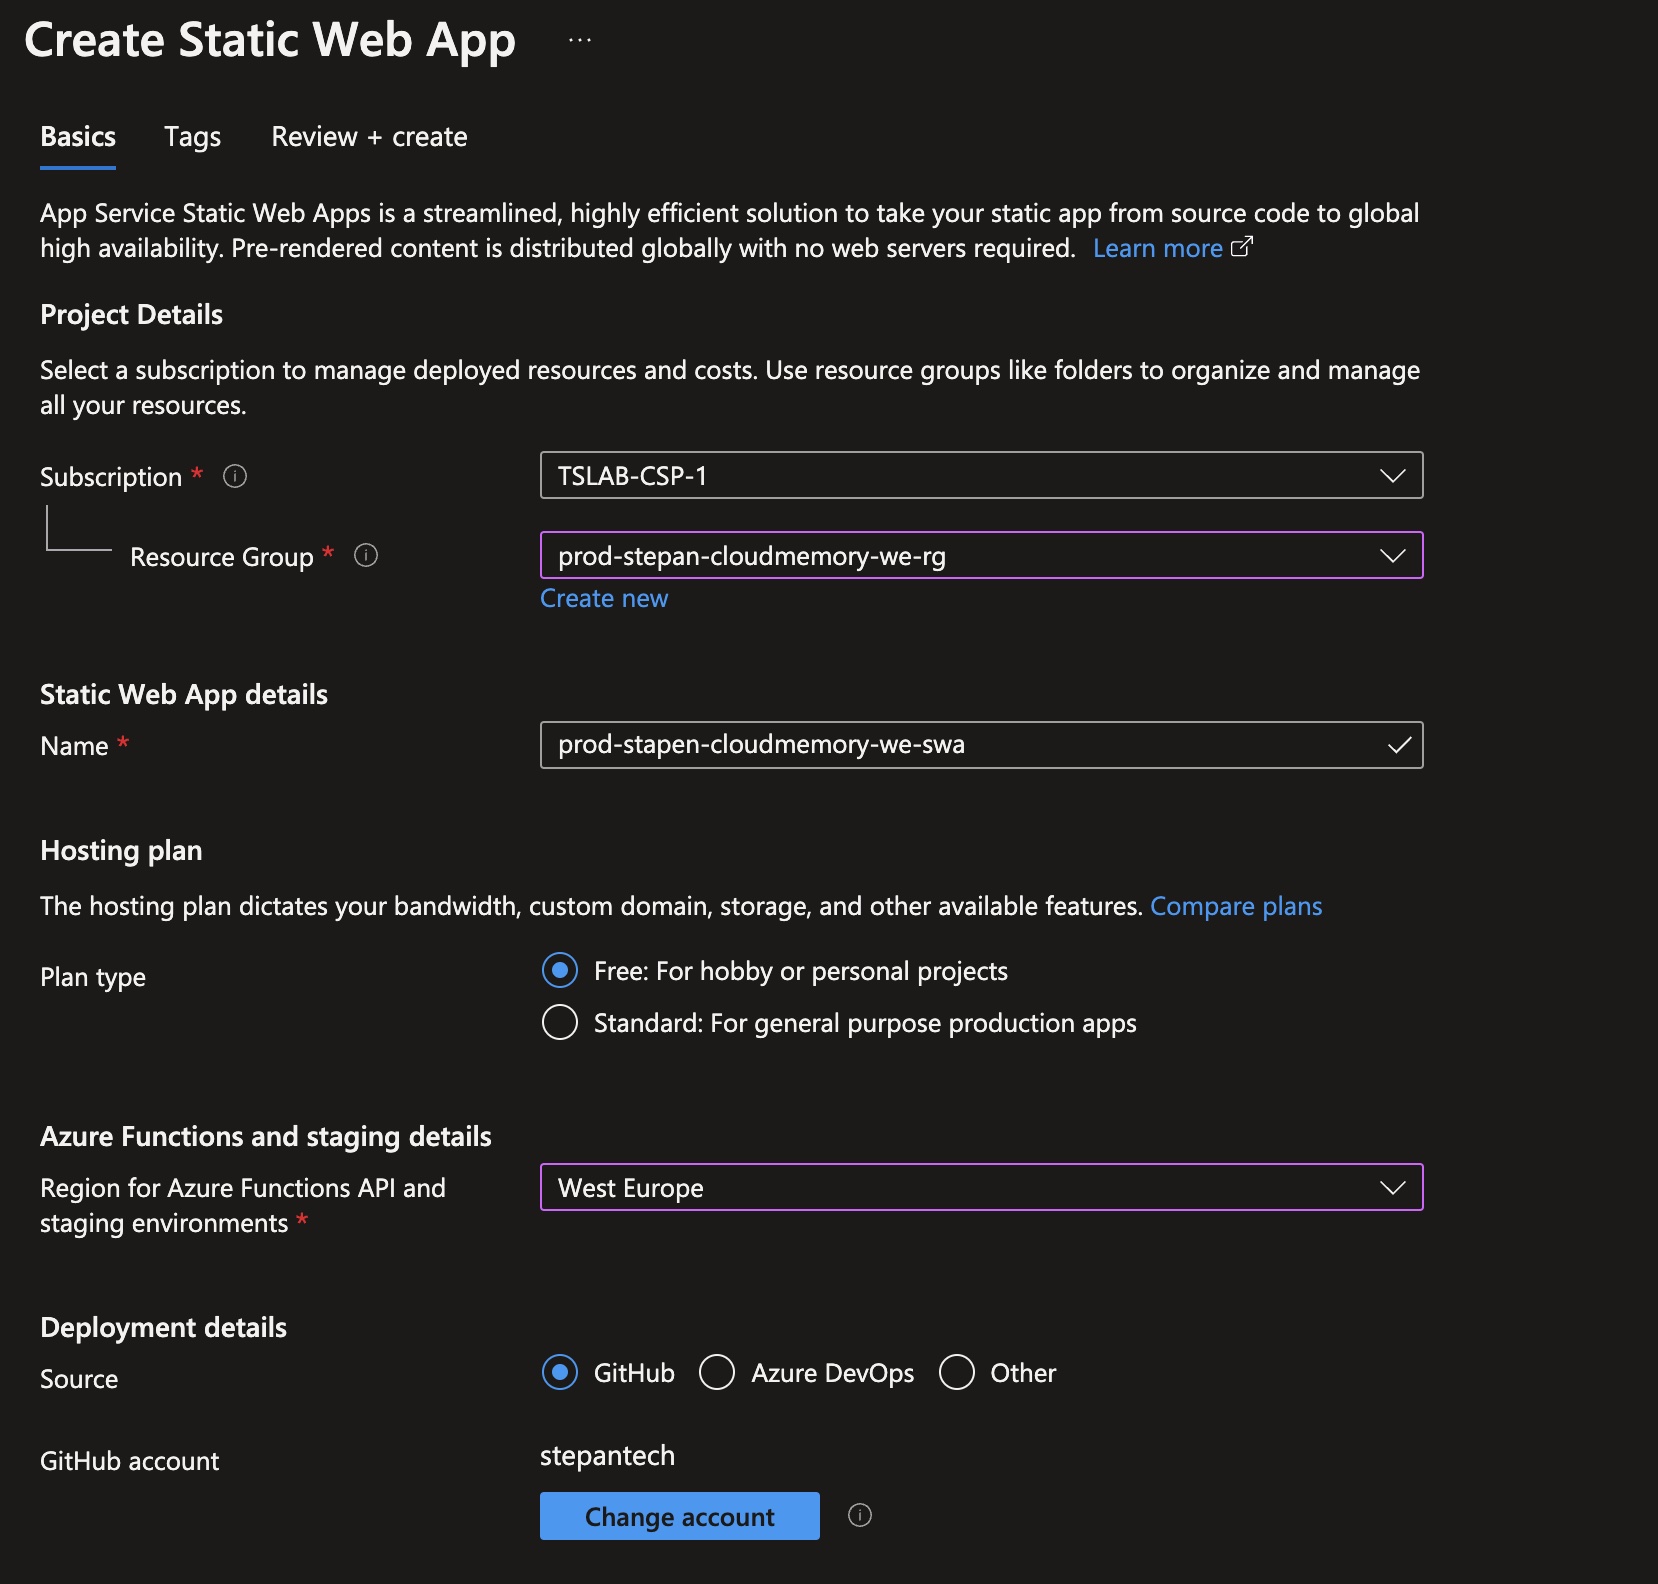1658x1584 pixels.
Task: Select Other as the deployment source
Action: coord(957,1372)
